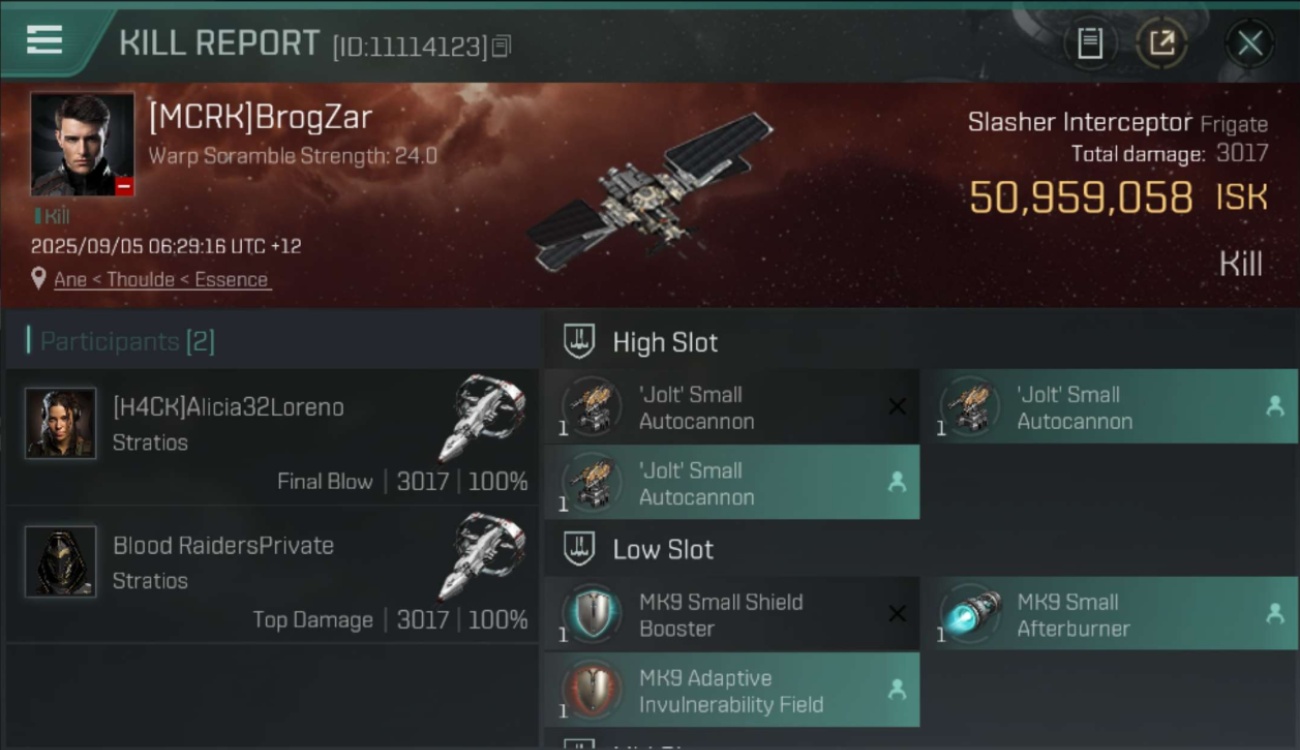1300x750 pixels.
Task: Open MK9 Adaptive Invulnerability Field item
Action: [731, 691]
